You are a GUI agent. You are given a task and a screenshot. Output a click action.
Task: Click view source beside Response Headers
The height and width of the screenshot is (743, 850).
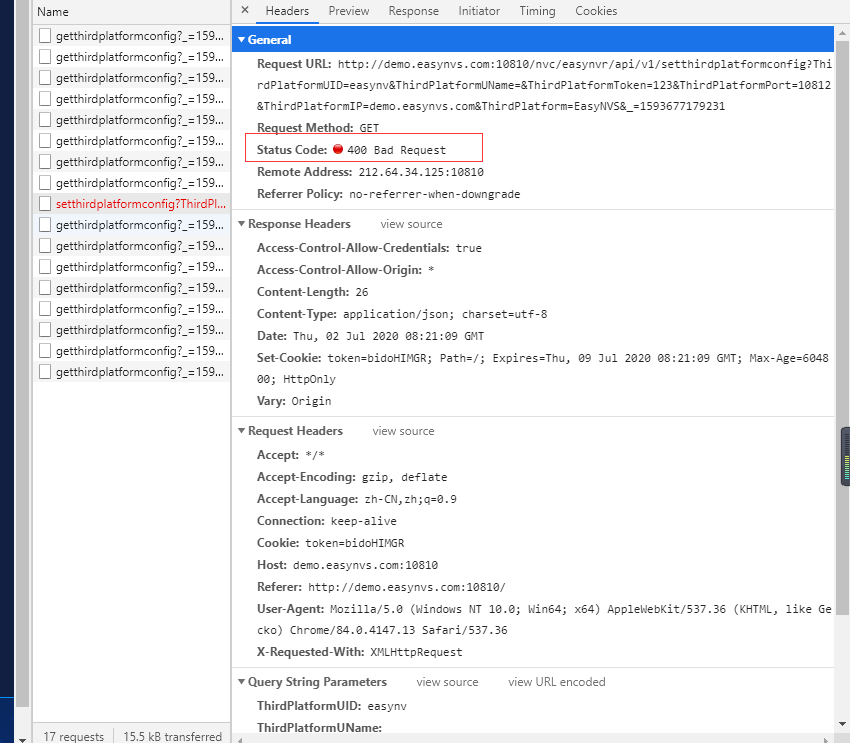[x=411, y=224]
